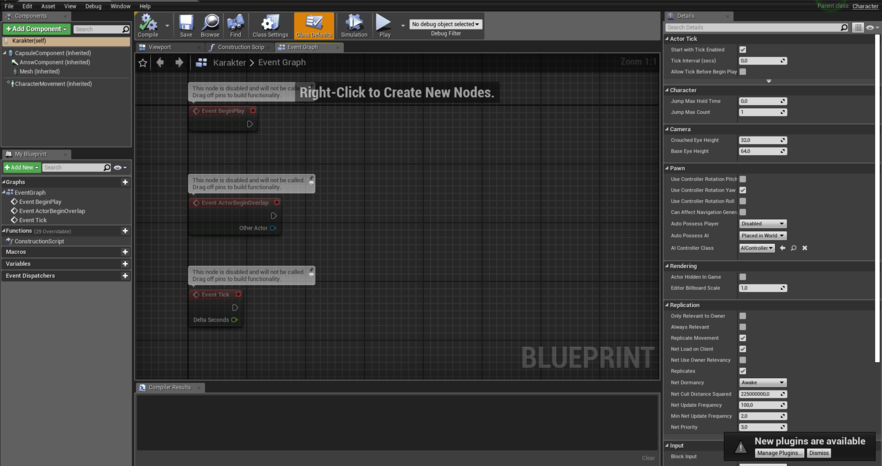Screen dimensions: 882x466
Task: Click the Karakter breadcrumb
Action: (230, 62)
